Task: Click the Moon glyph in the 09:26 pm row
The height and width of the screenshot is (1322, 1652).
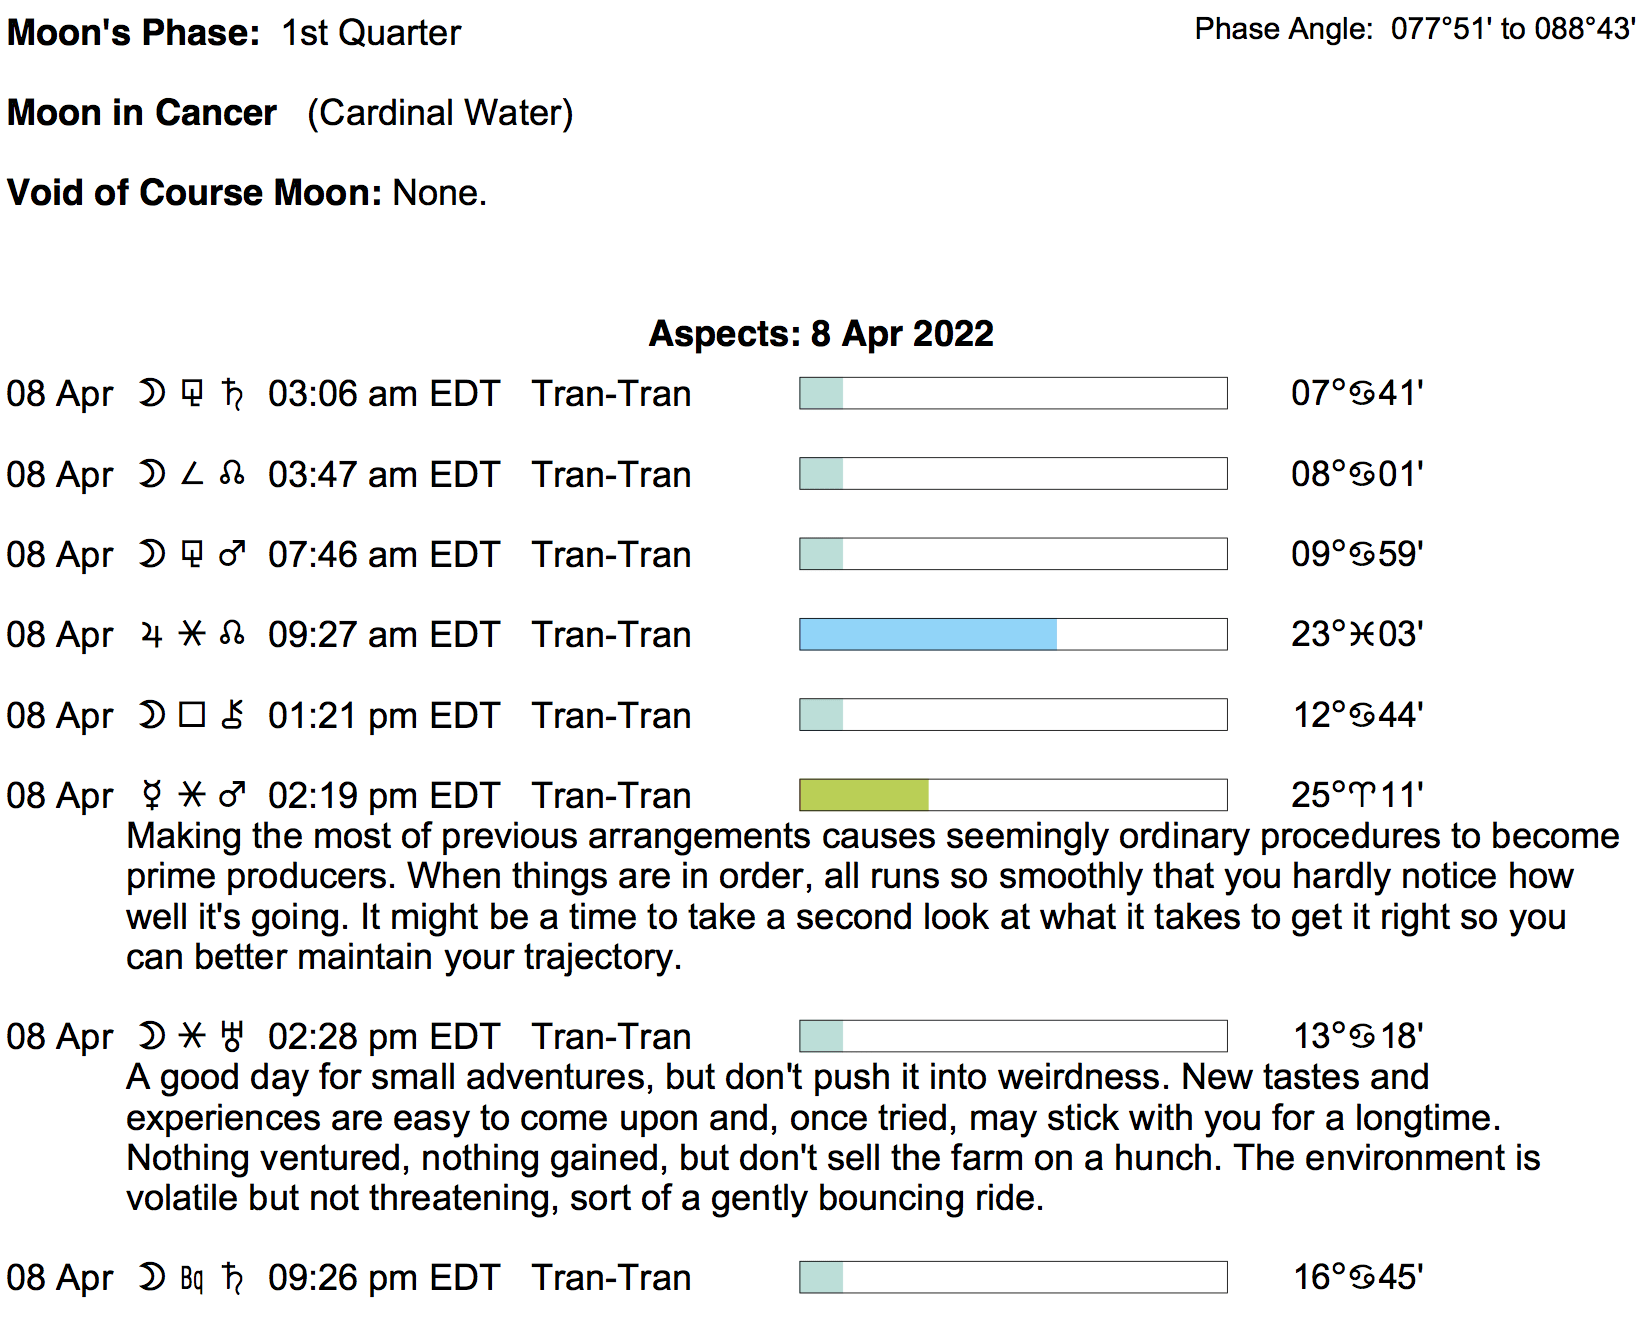Action: click(x=151, y=1278)
